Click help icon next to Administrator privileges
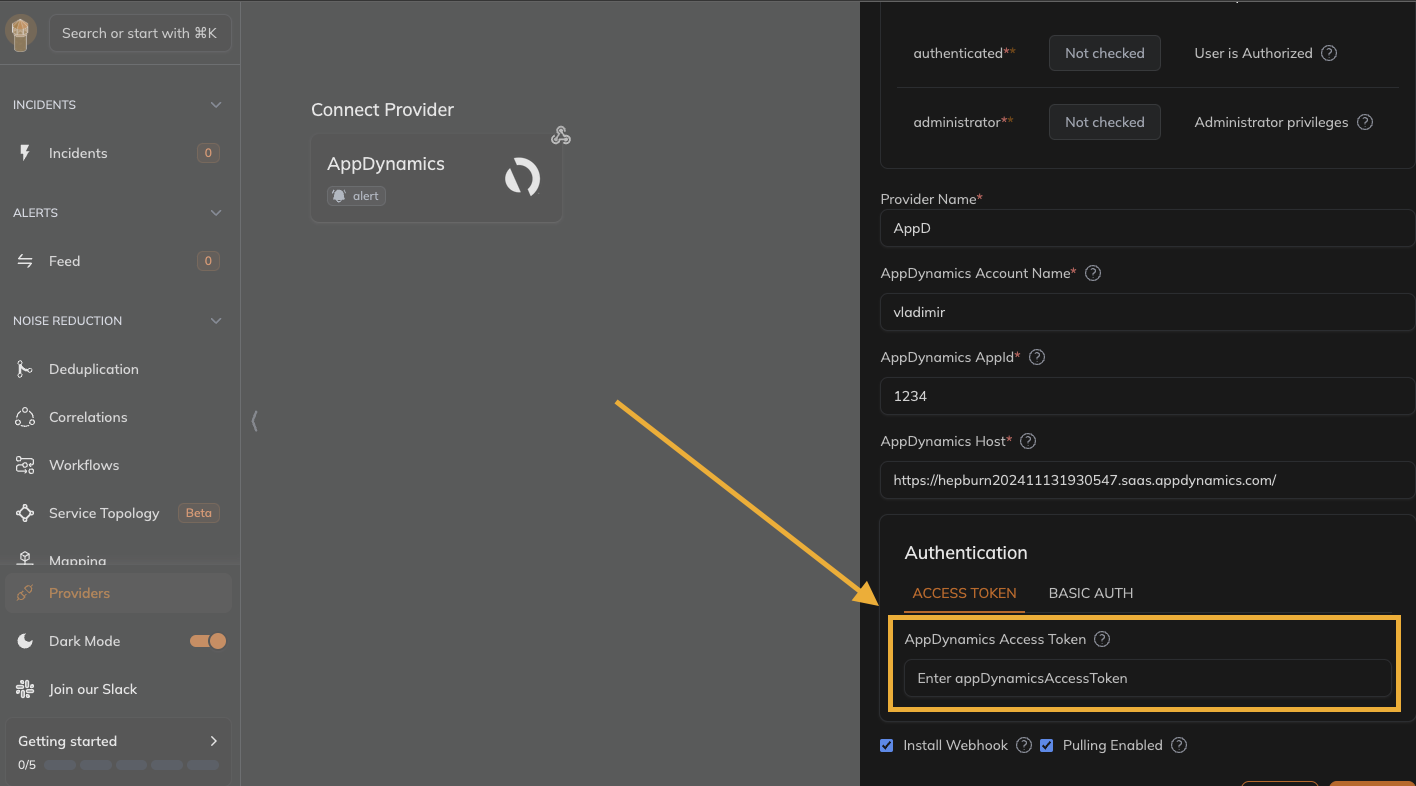1416x786 pixels. (1365, 122)
